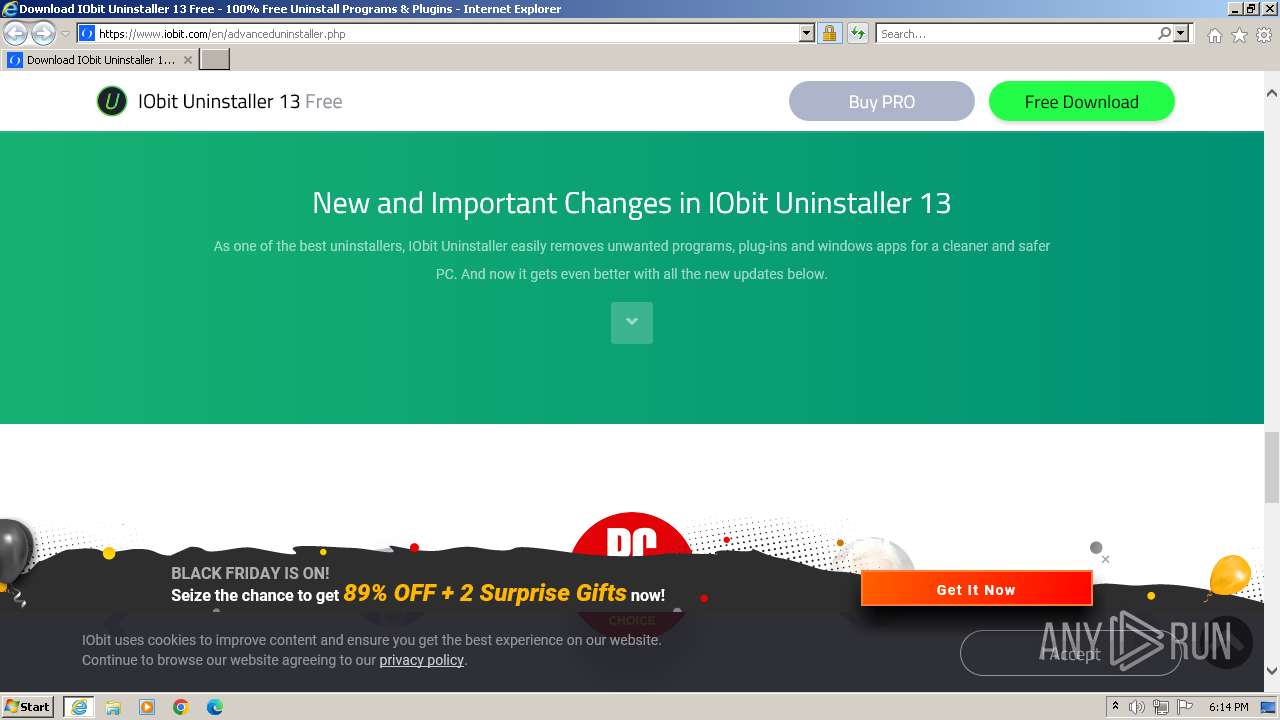Screen dimensions: 1280x720
Task: Click the Search box in Internet Explorer
Action: pyautogui.click(x=1015, y=33)
